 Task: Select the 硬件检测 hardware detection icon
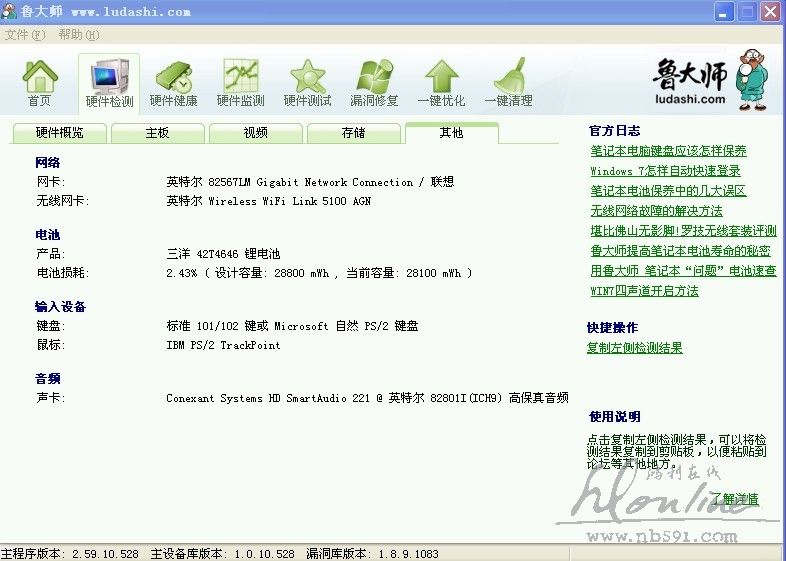[109, 83]
